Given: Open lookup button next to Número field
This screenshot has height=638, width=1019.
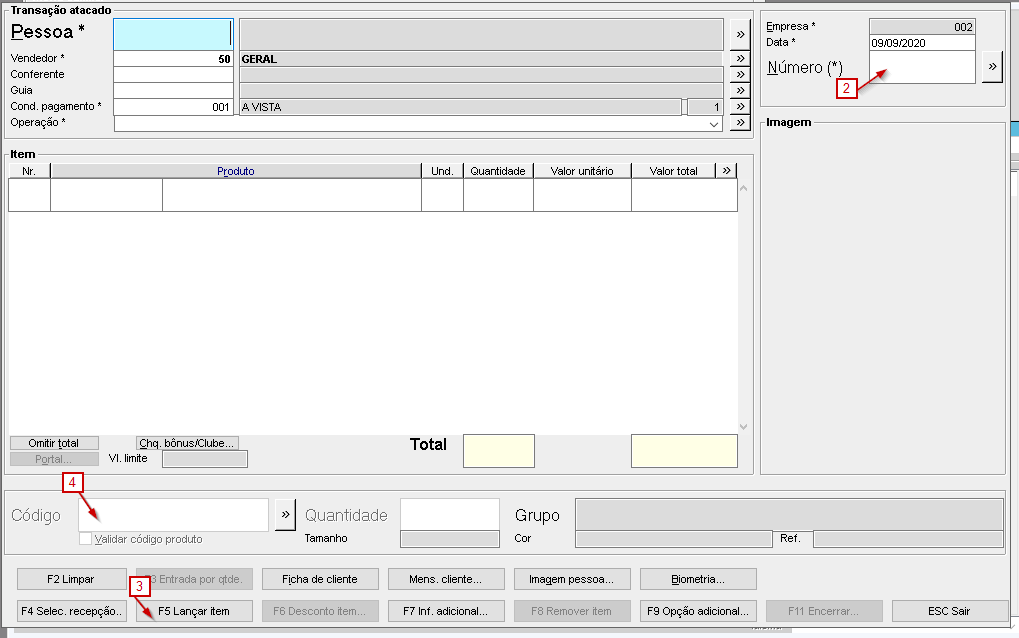Looking at the screenshot, I should (x=992, y=66).
